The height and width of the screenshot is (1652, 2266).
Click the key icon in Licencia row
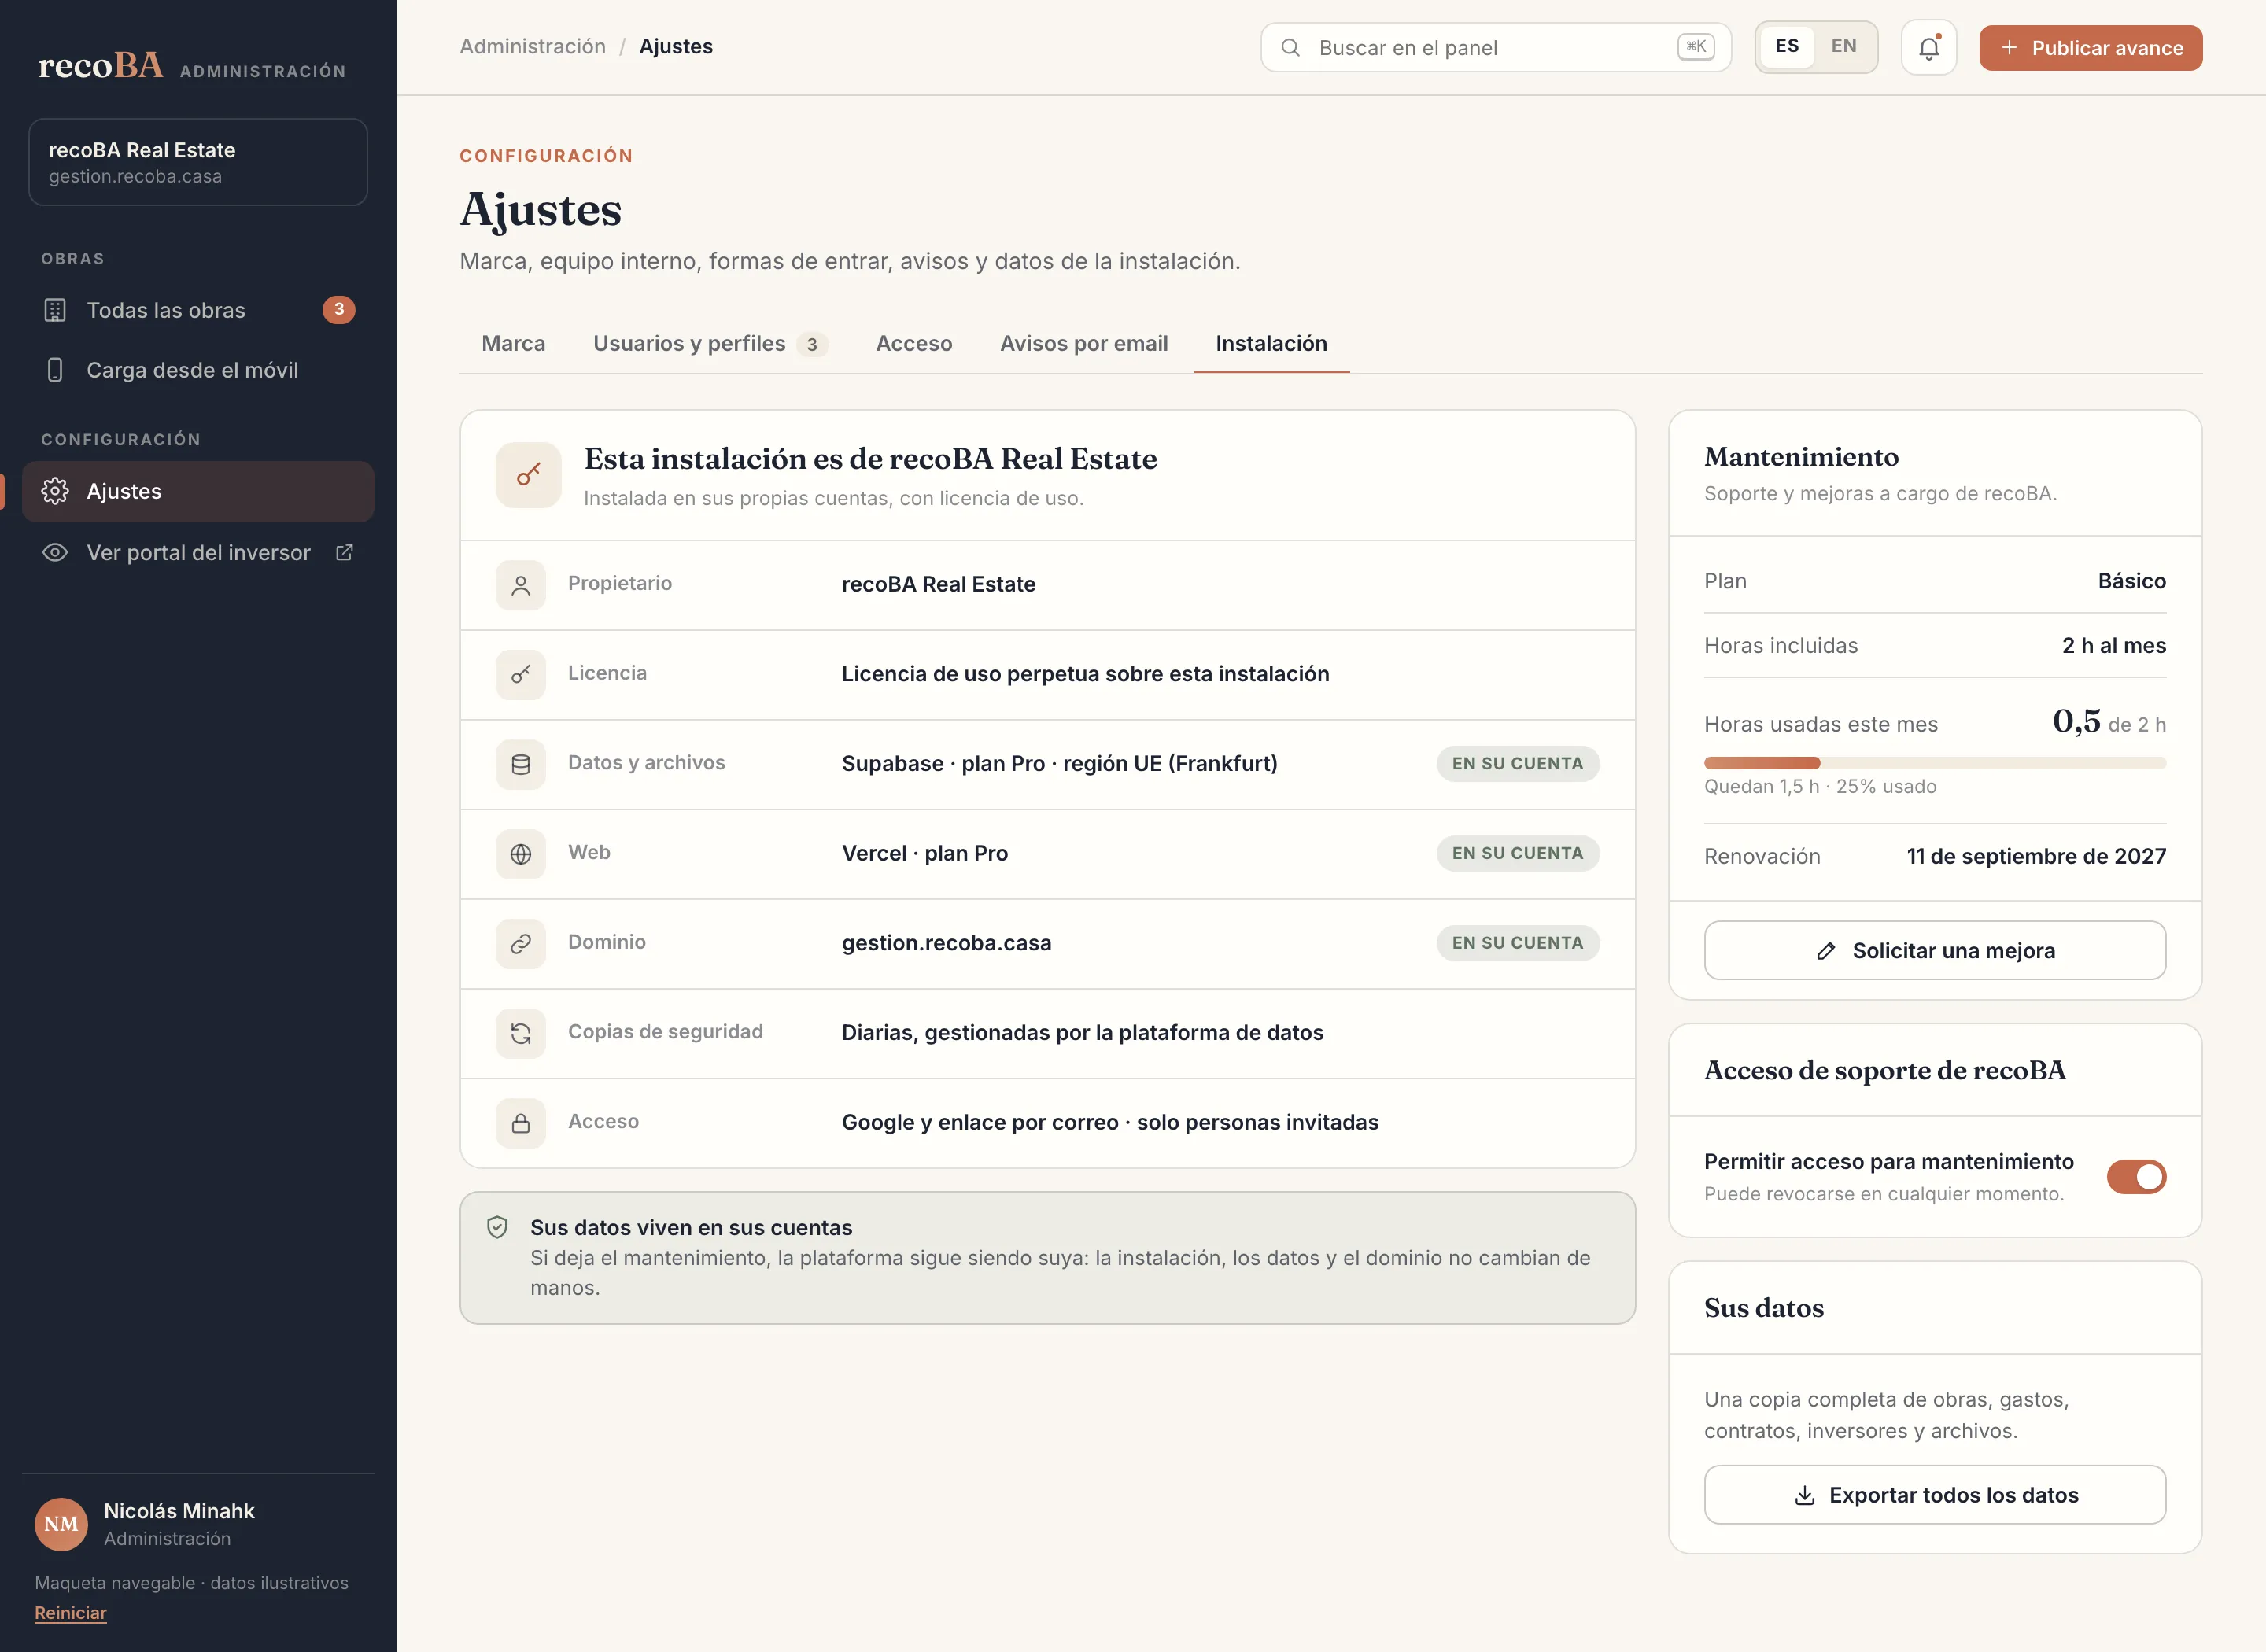tap(521, 674)
